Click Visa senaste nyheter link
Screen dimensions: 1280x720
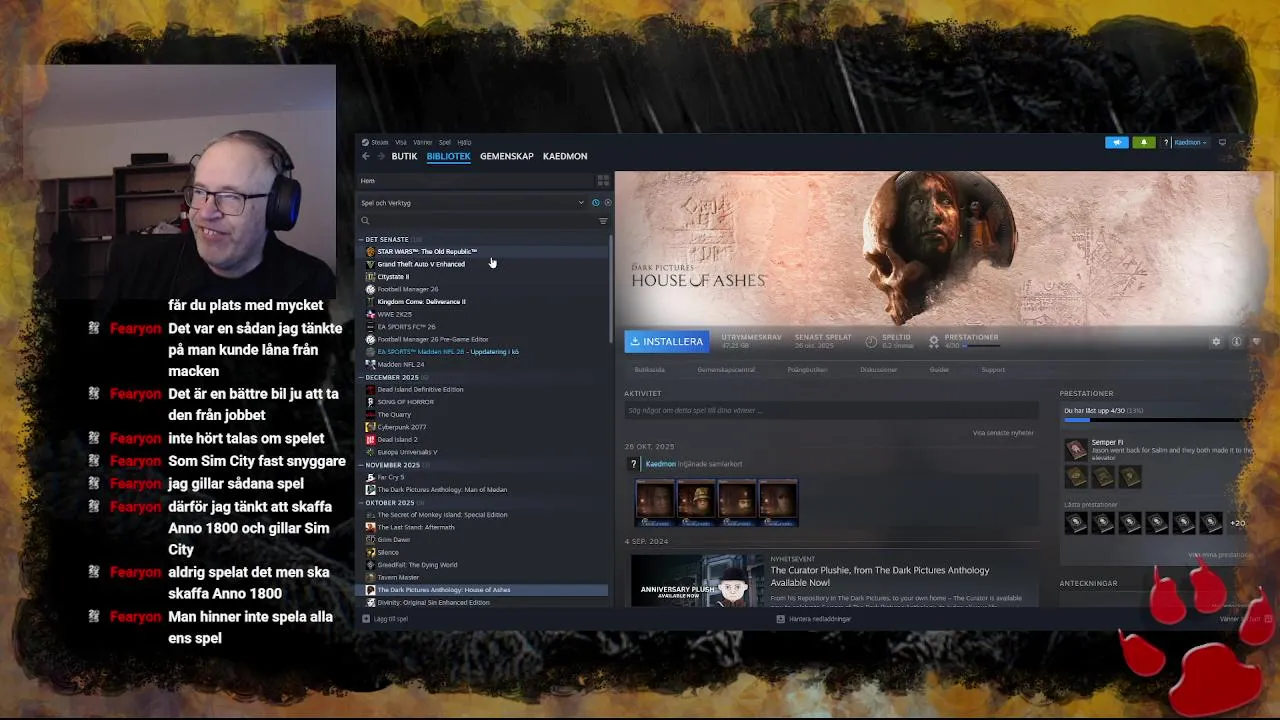tap(1003, 433)
